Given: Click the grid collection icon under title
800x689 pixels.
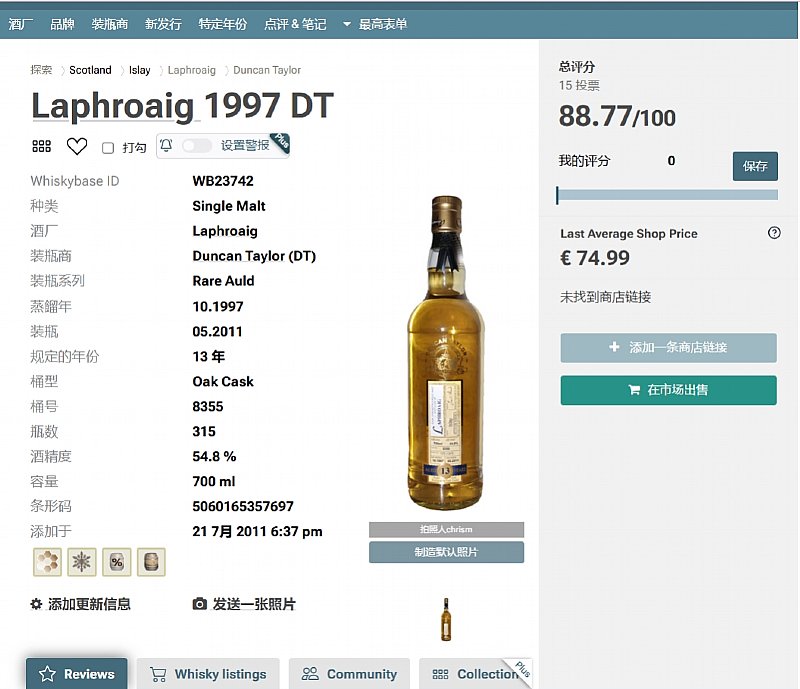Looking at the screenshot, I should coord(41,147).
